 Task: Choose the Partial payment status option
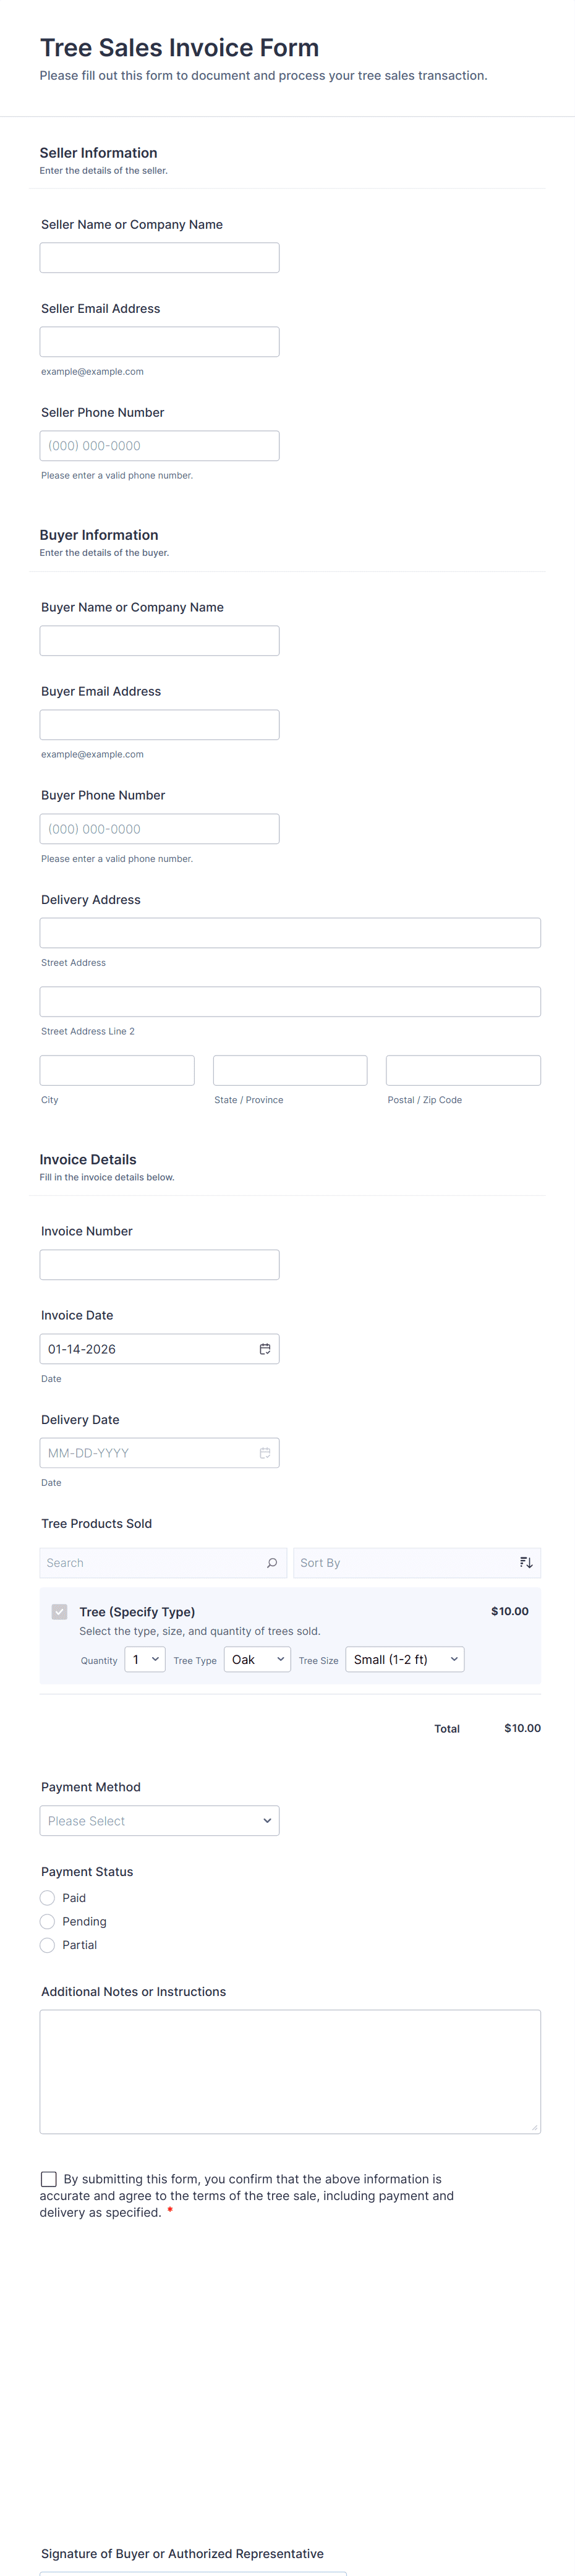point(48,1945)
